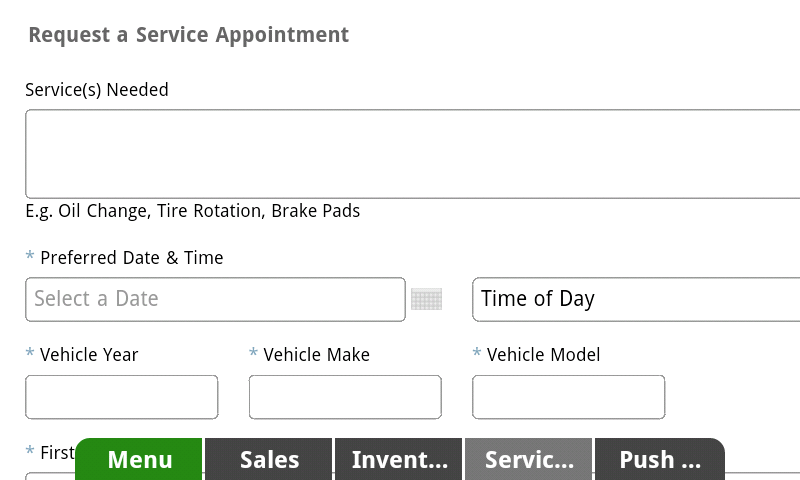Expand the Time of Day dropdown
Image resolution: width=800 pixels, height=480 pixels.
click(x=635, y=299)
